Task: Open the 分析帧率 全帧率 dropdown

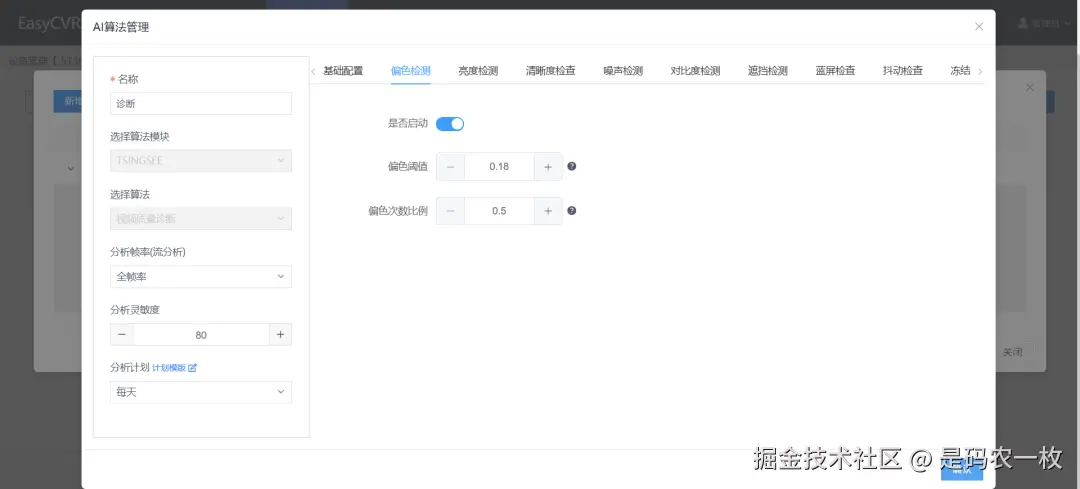Action: click(x=200, y=277)
